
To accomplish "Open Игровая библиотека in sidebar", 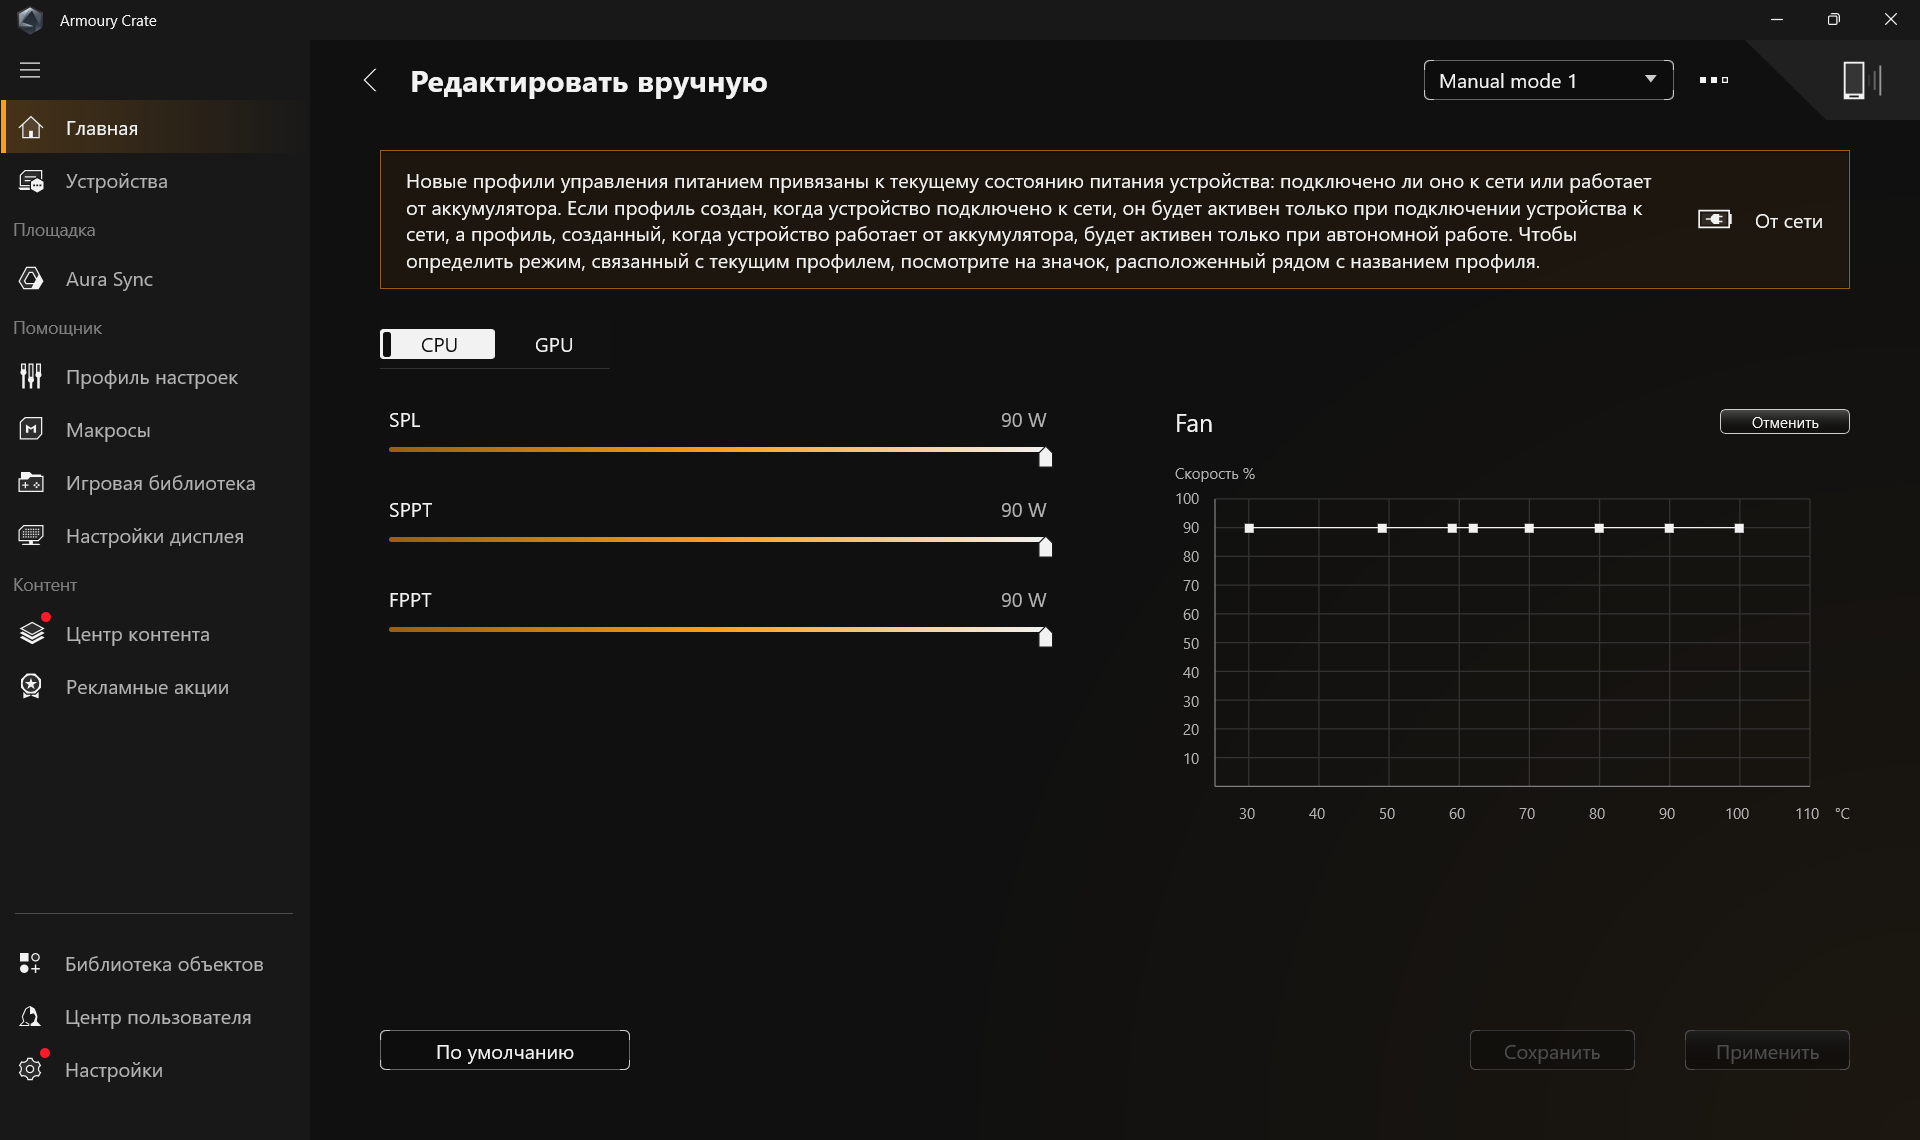I will 160,483.
